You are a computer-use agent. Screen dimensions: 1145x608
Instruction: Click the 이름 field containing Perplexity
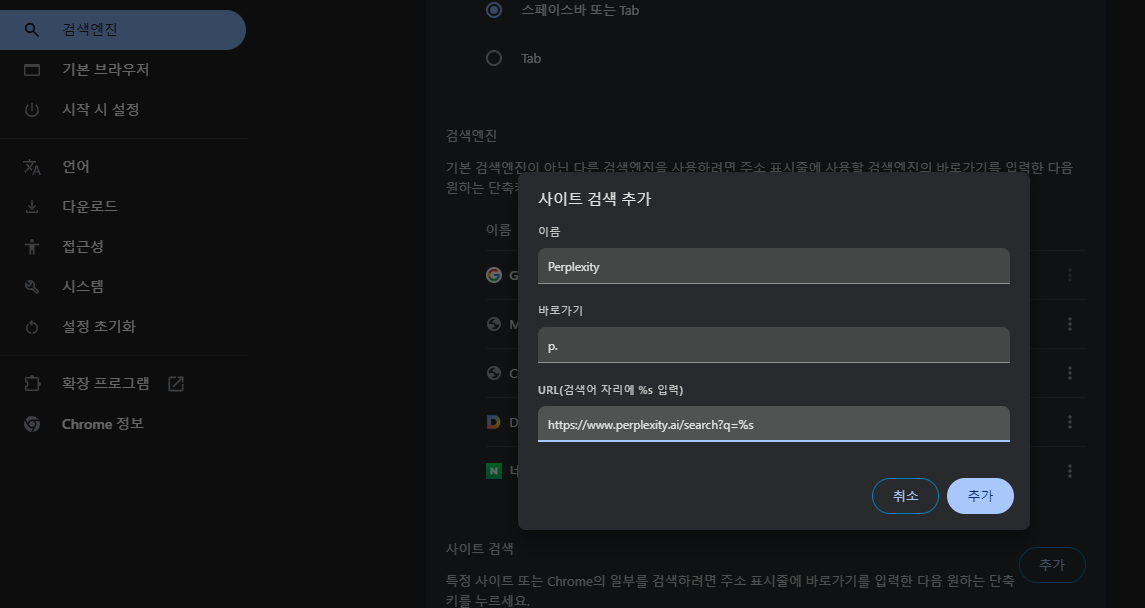pyautogui.click(x=773, y=266)
